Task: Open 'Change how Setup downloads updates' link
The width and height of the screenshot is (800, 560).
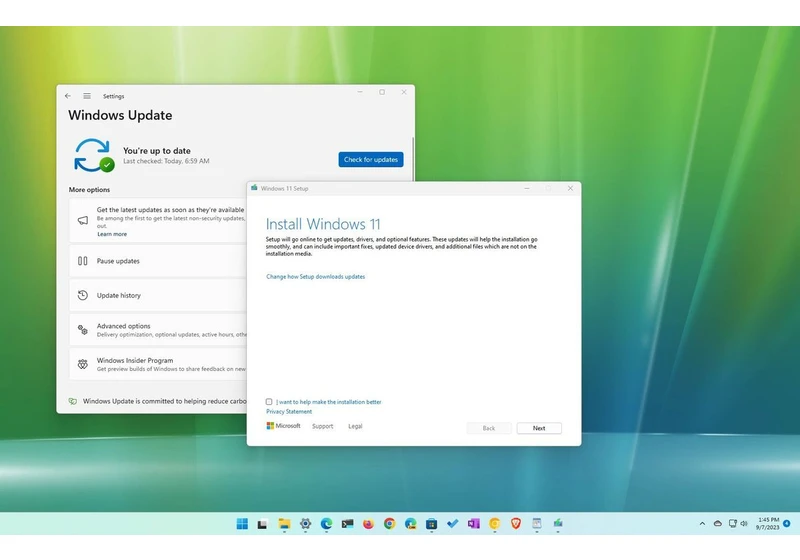Action: 316,277
